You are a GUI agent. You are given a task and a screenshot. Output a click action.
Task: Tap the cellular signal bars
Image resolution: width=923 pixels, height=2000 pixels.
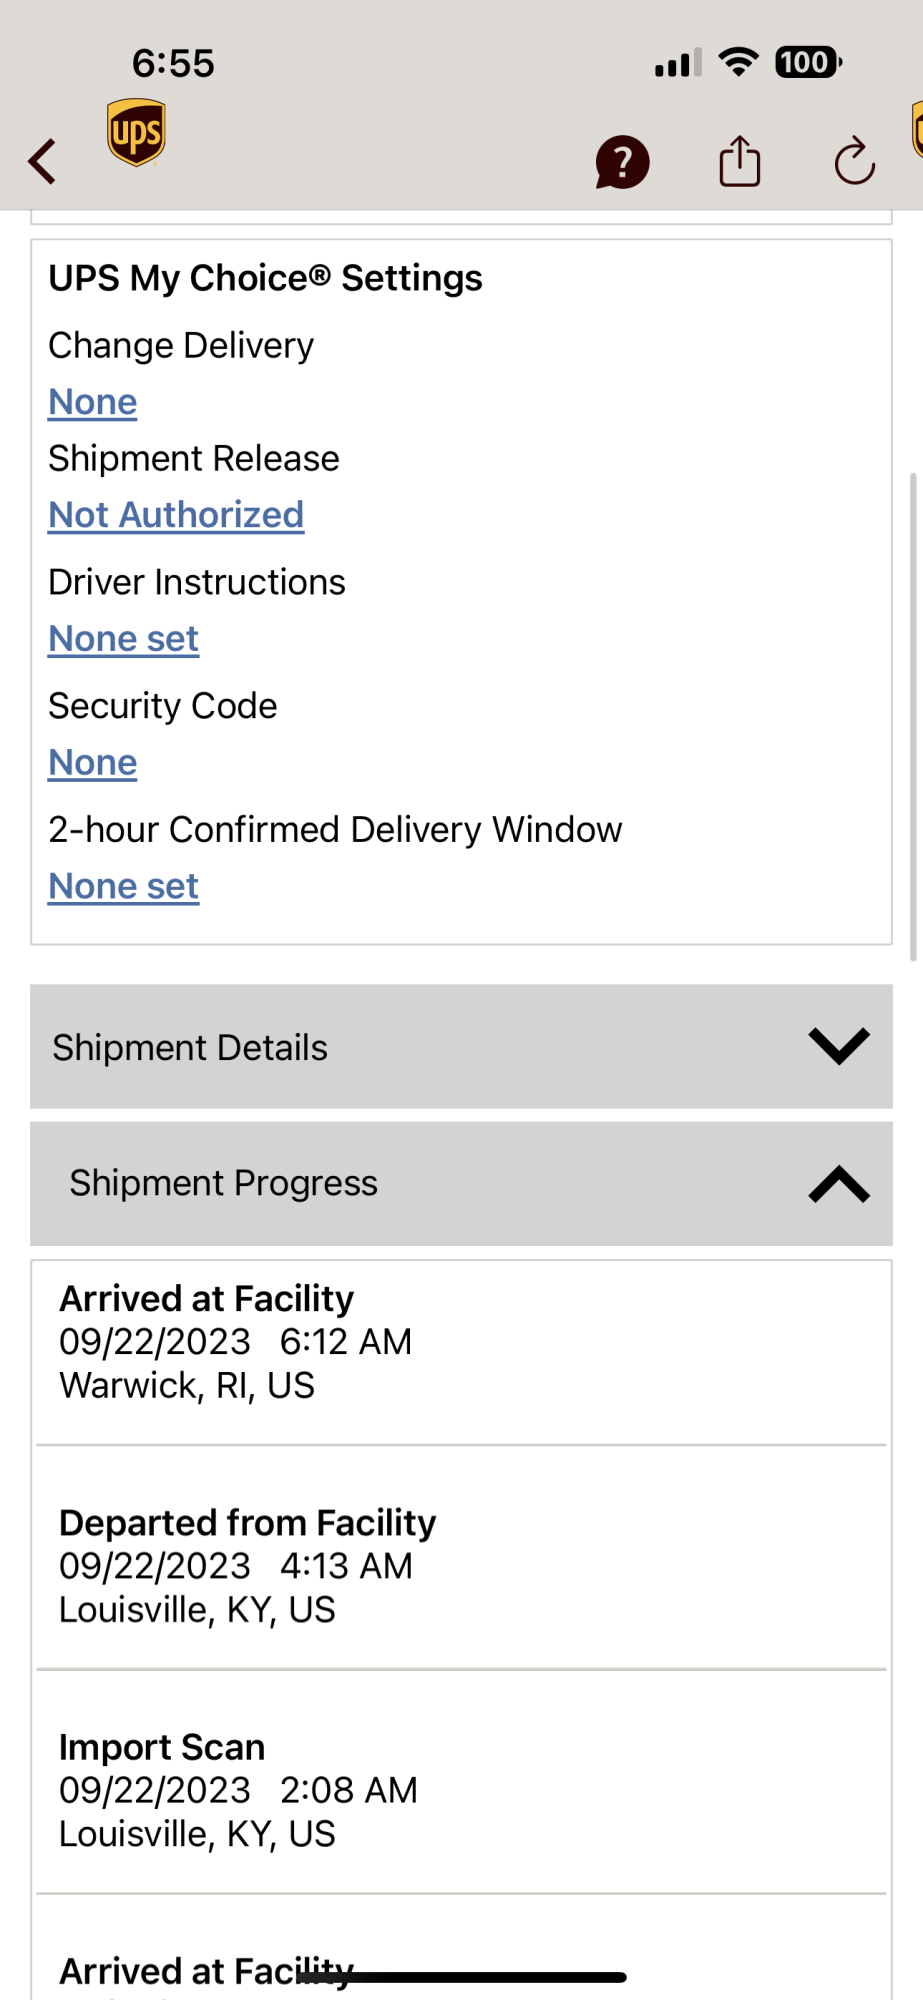click(x=678, y=63)
